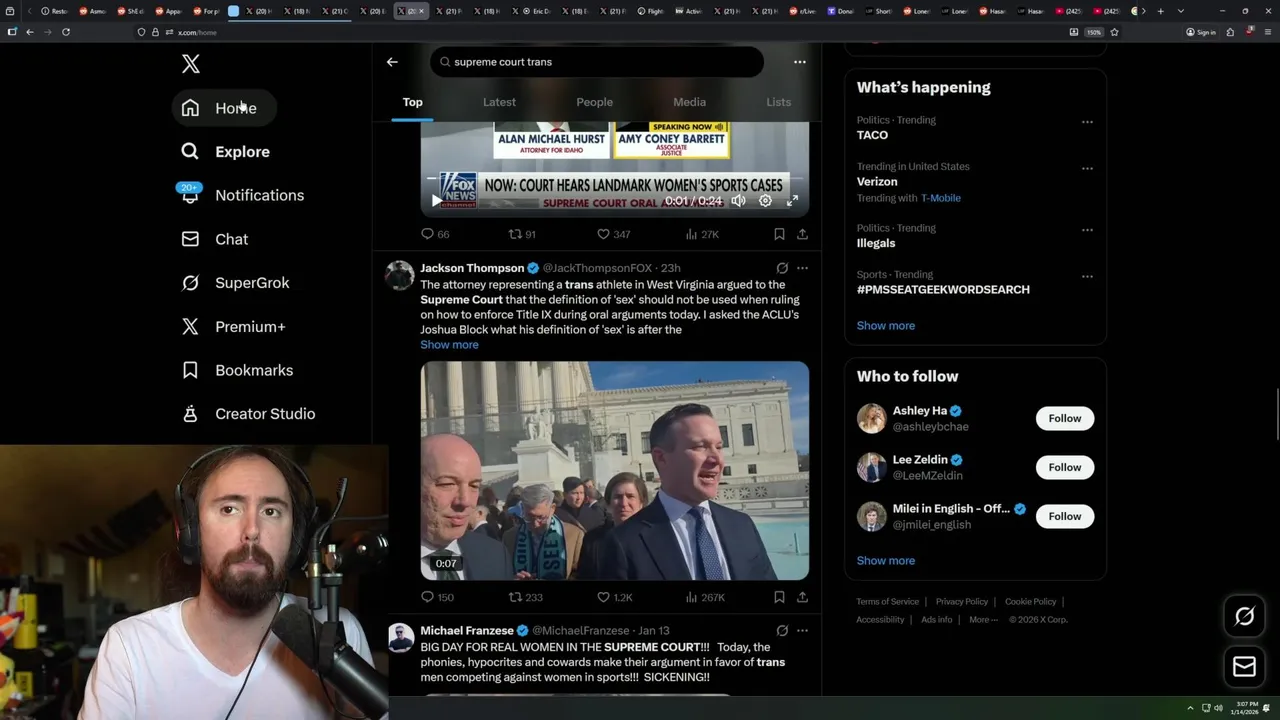
Task: Follow Milei in English
Action: point(1065,516)
